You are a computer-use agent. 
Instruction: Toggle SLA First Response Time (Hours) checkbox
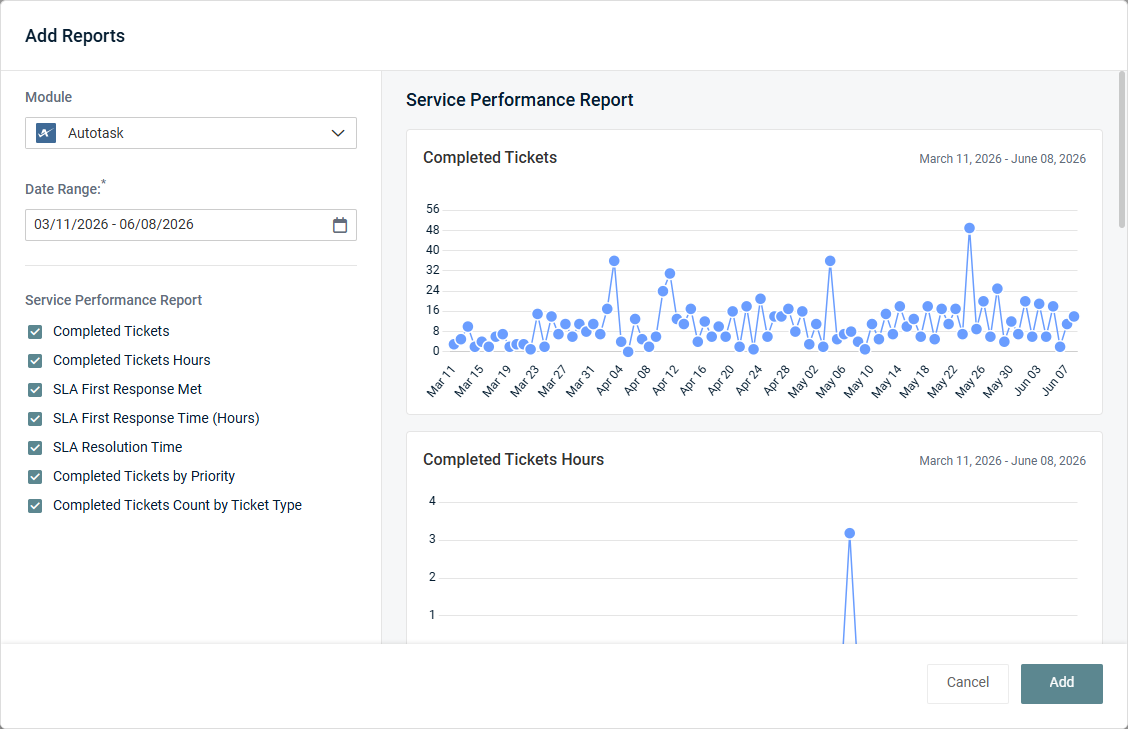(x=35, y=419)
